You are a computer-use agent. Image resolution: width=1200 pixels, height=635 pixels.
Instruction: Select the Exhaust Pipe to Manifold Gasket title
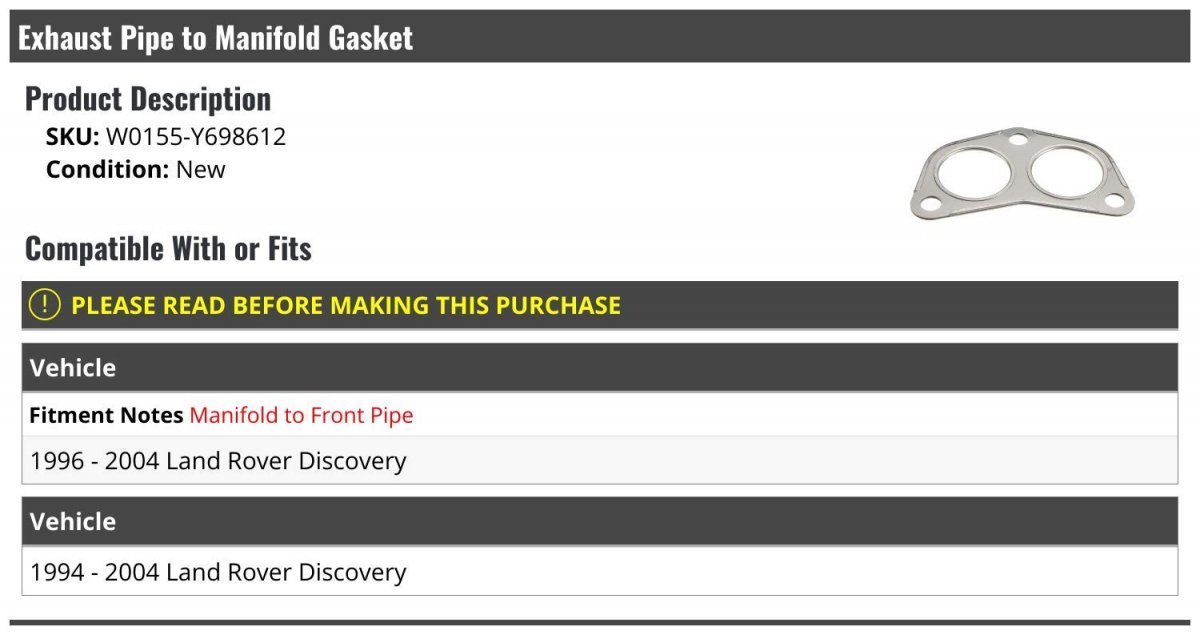tap(216, 38)
